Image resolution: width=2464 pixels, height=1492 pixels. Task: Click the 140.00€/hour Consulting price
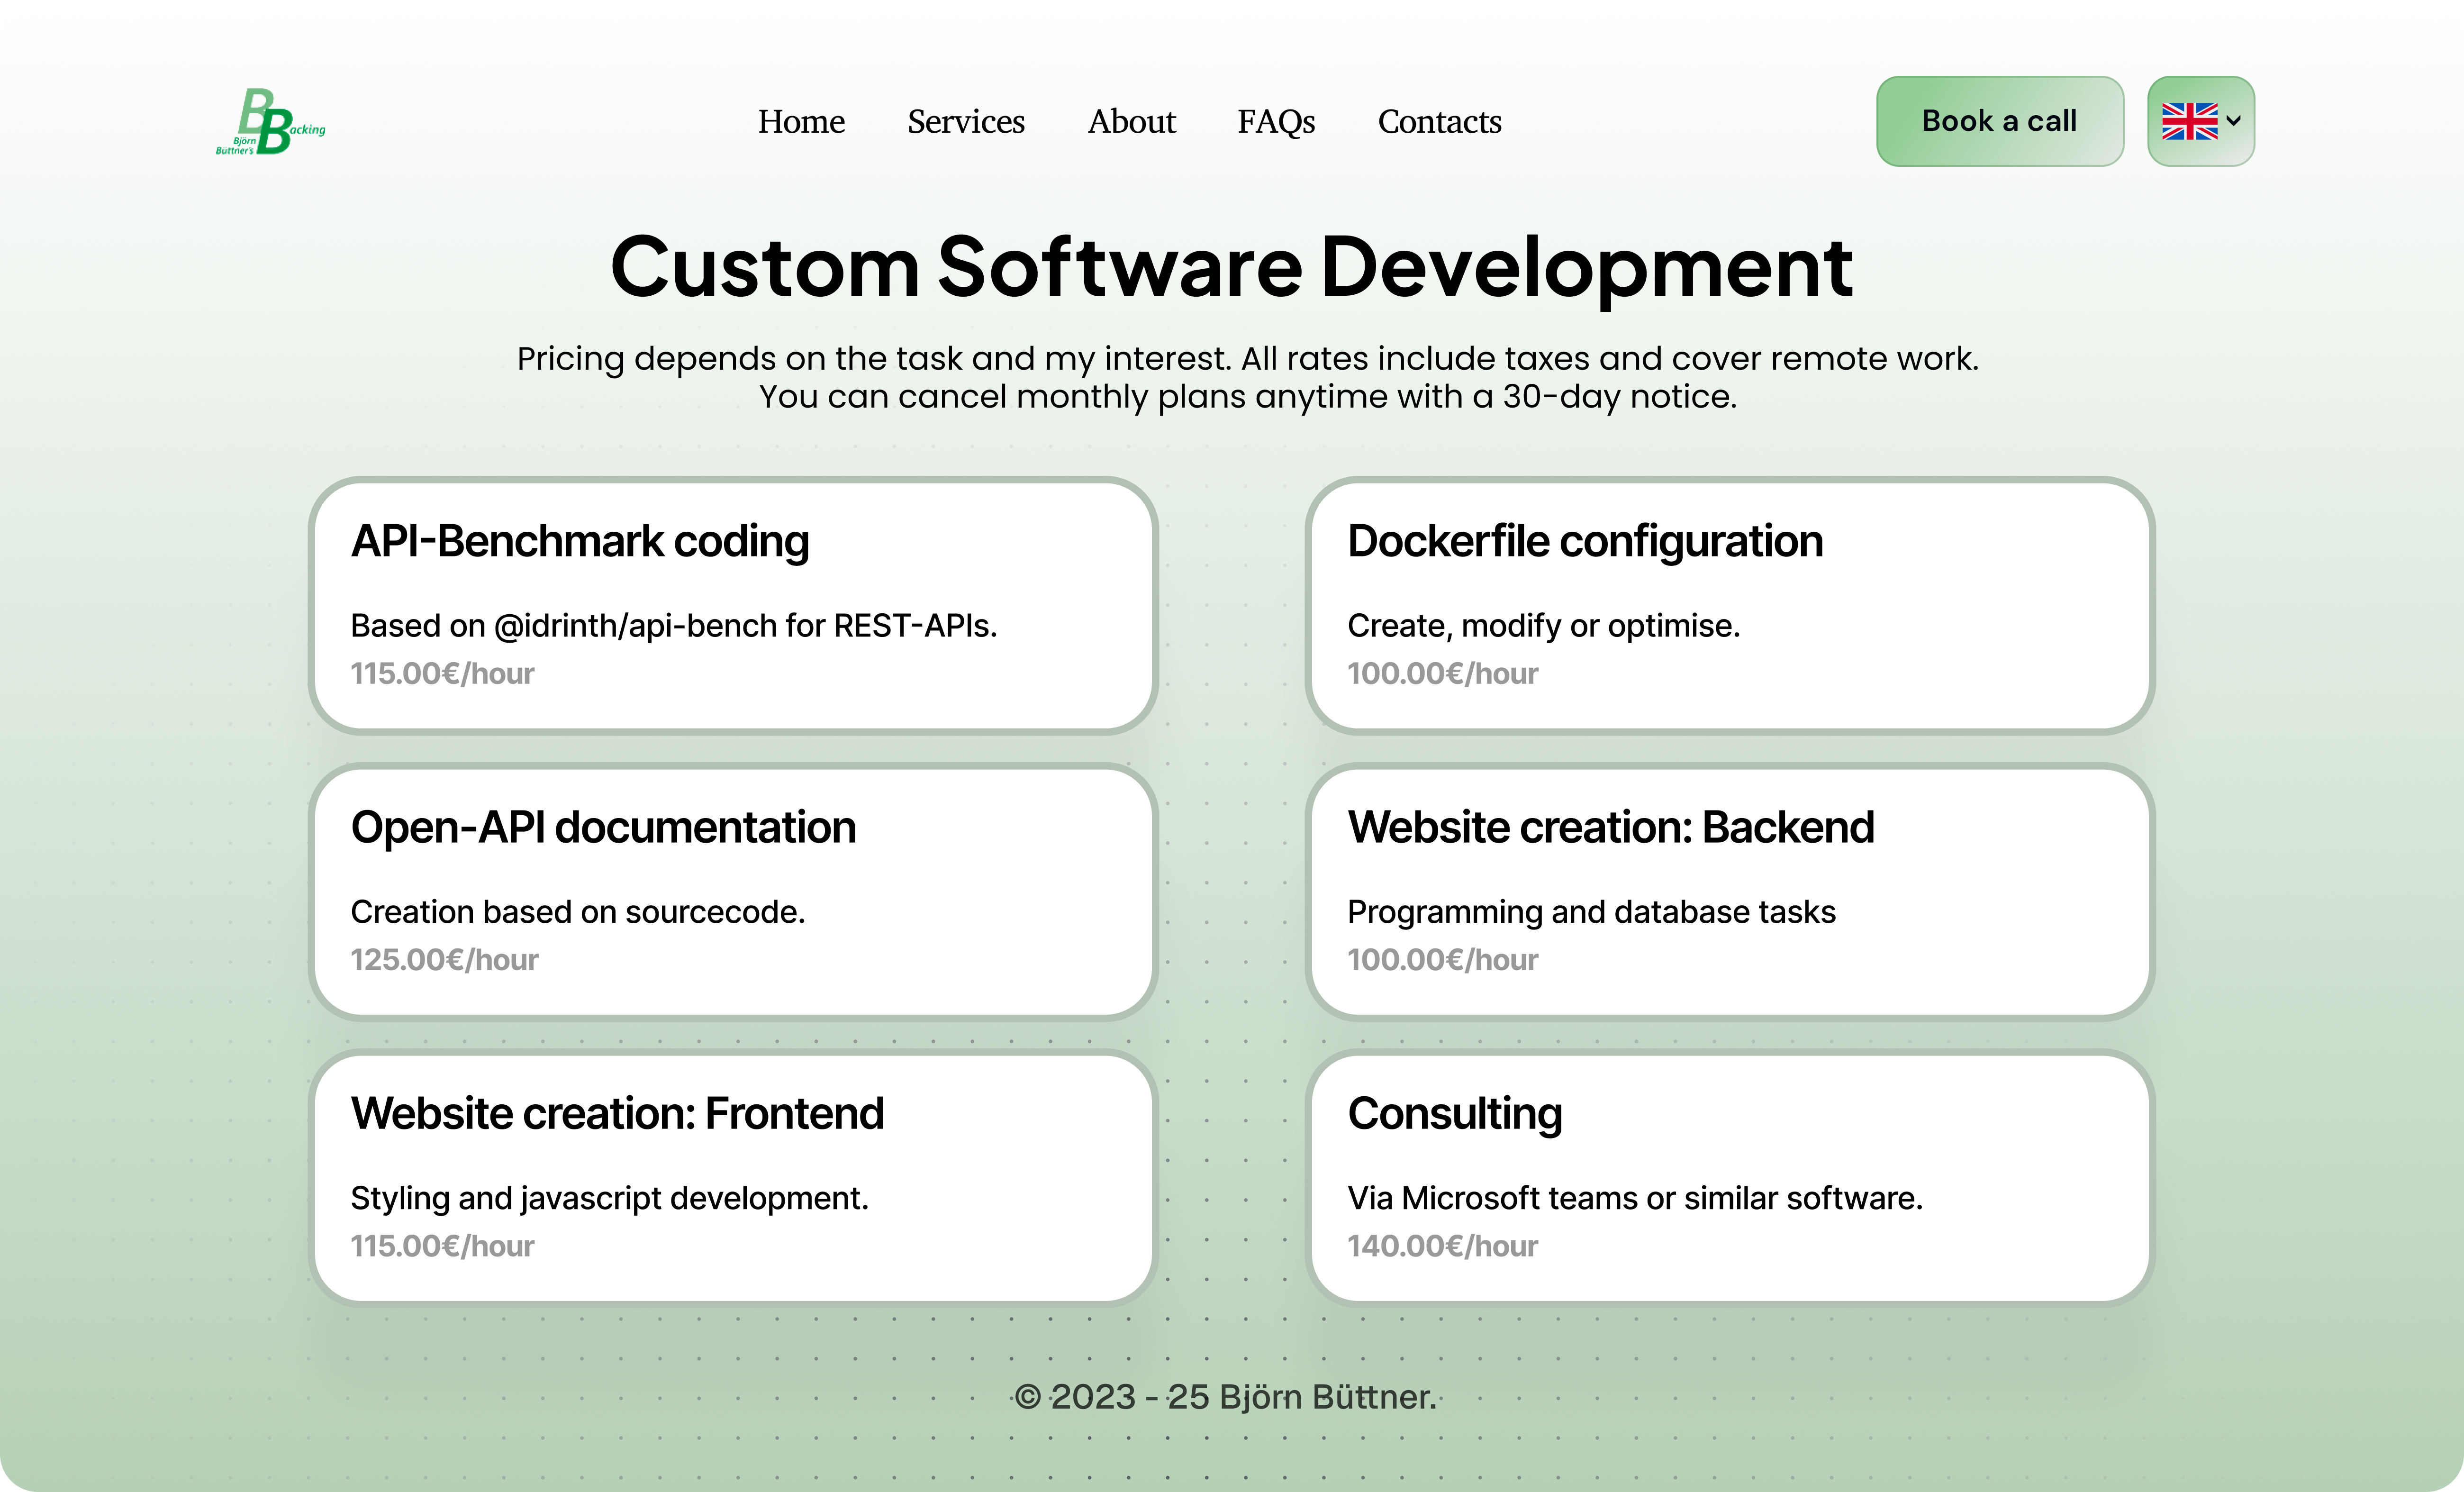click(x=1441, y=1246)
